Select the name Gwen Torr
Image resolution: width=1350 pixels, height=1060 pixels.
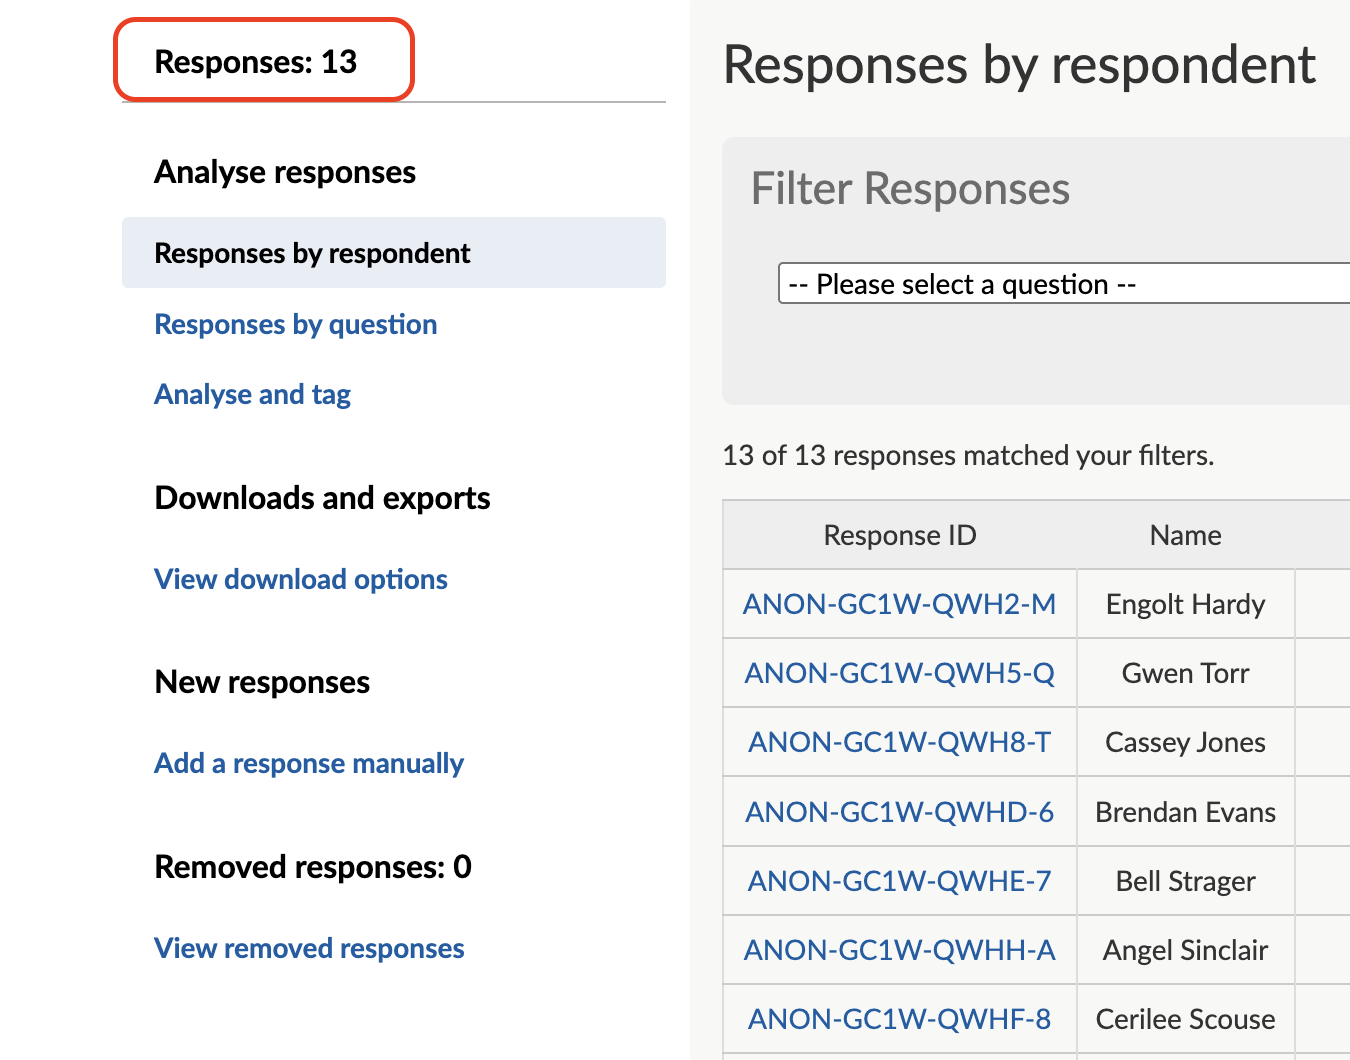coord(1186,673)
